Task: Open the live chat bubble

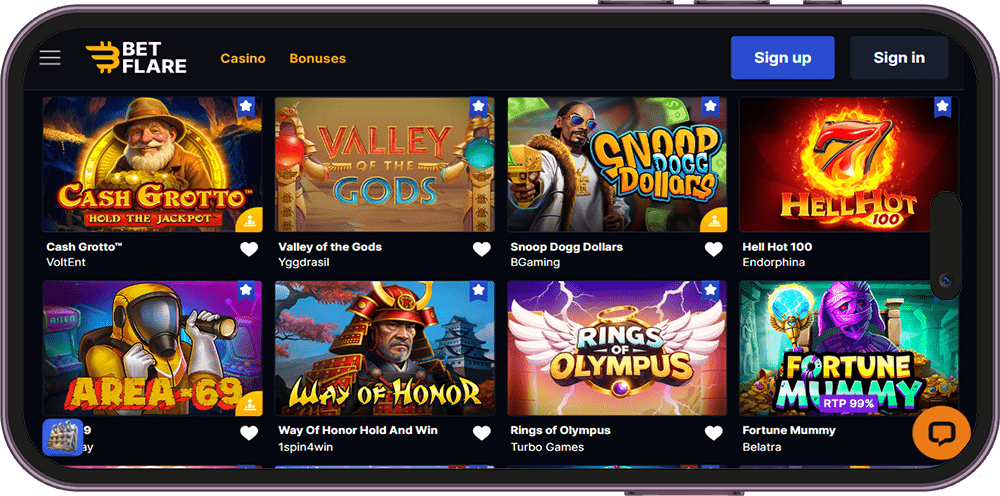Action: pos(941,434)
